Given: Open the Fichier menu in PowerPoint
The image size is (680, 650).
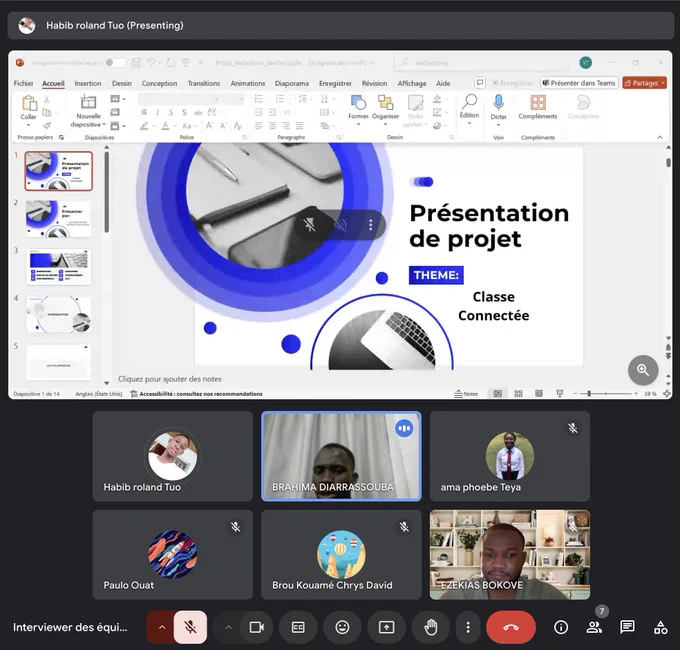Looking at the screenshot, I should click(23, 83).
